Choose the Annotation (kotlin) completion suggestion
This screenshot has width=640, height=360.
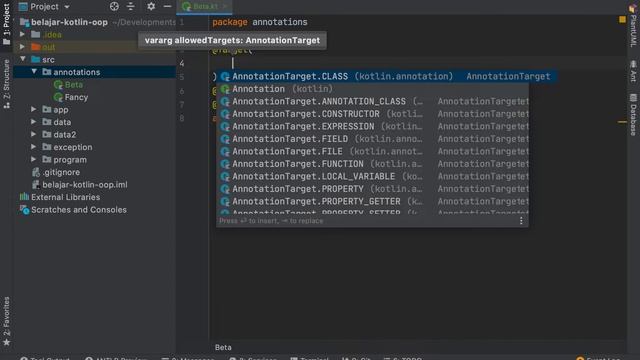(372, 89)
